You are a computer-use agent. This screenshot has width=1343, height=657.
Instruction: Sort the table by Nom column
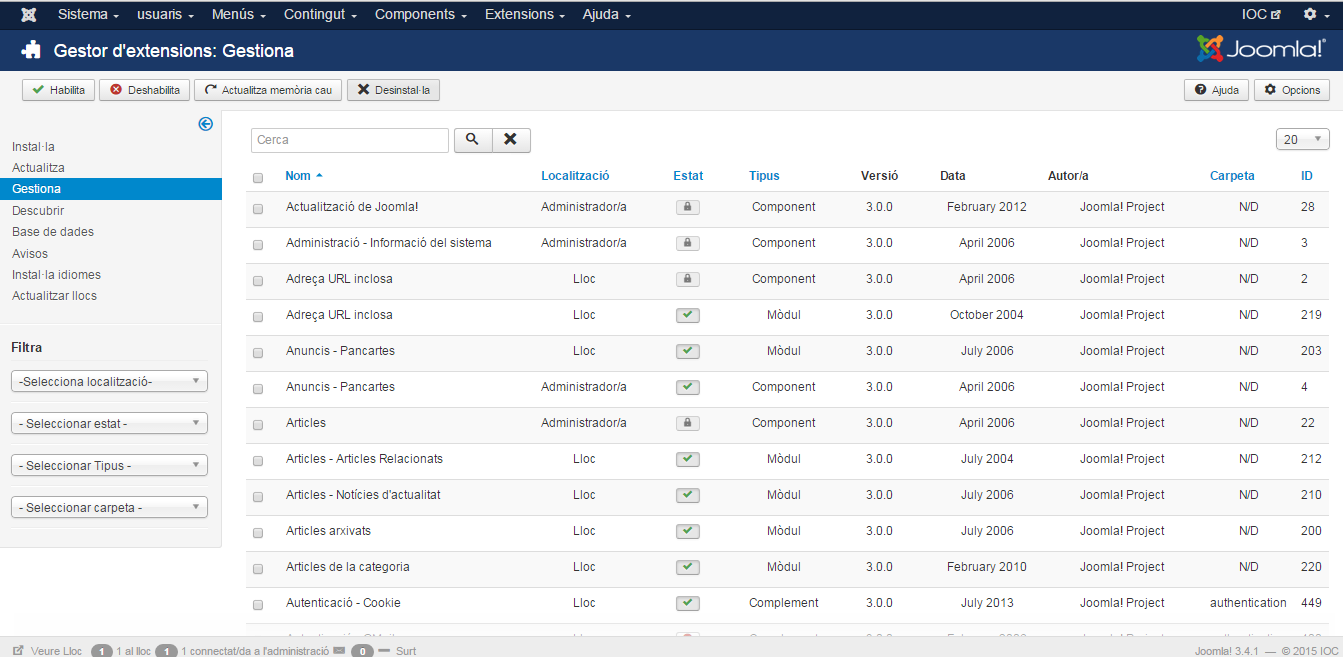[x=304, y=176]
